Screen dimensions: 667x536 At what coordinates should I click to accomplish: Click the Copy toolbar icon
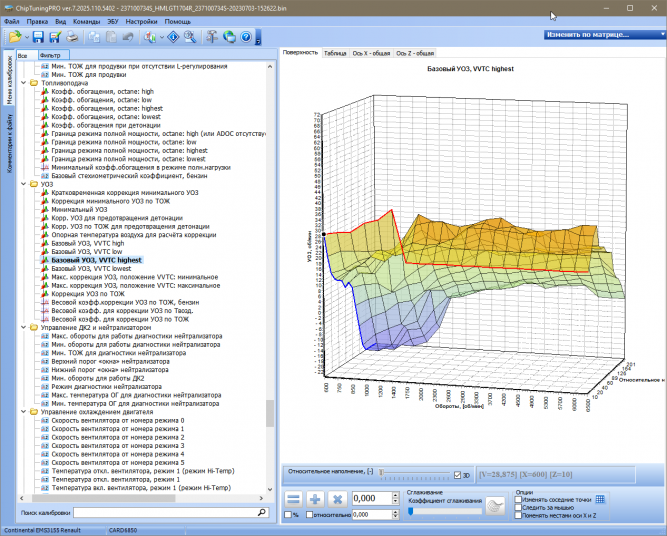(x=94, y=37)
